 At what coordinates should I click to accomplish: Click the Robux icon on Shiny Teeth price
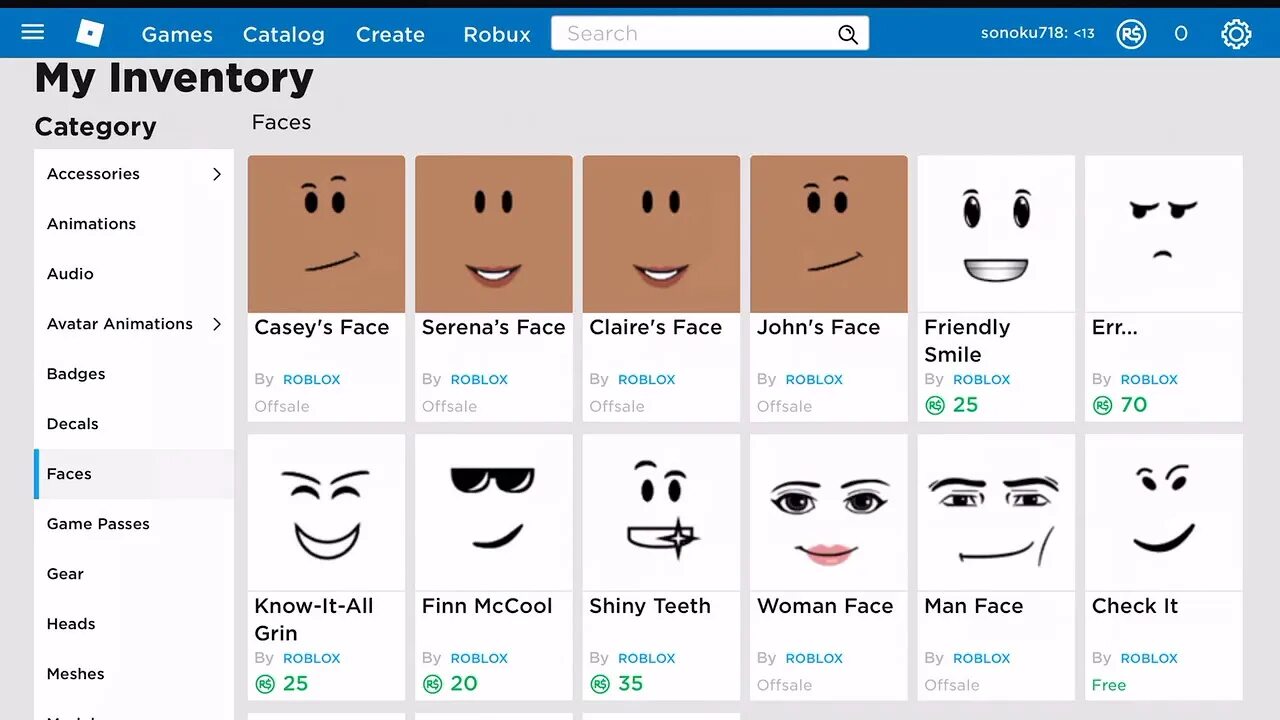(599, 684)
